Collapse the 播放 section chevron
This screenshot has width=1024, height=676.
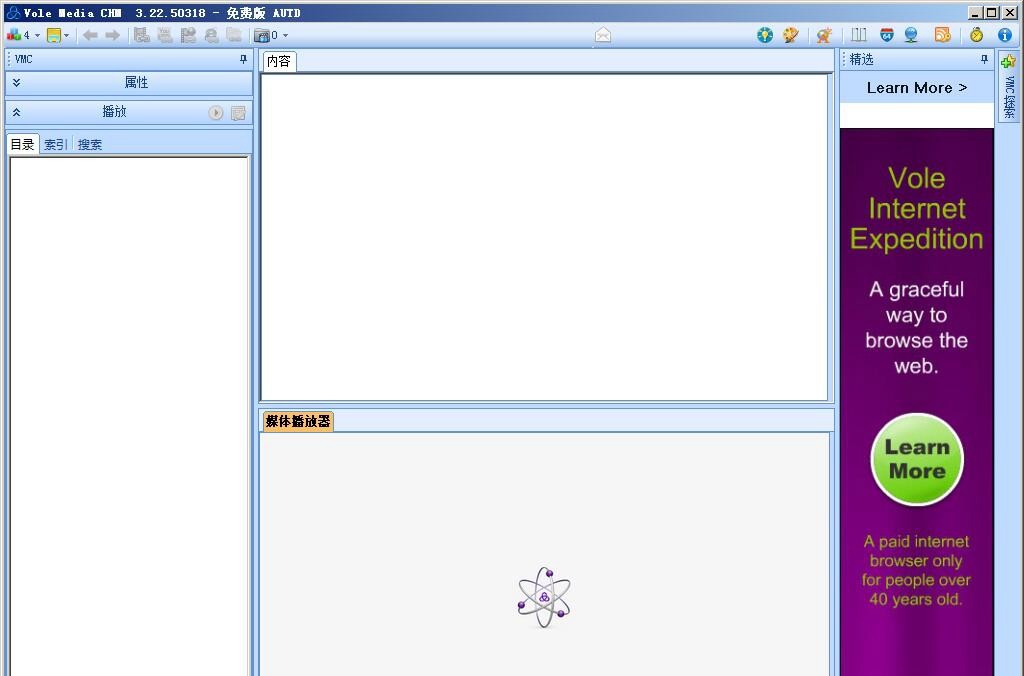[x=16, y=112]
